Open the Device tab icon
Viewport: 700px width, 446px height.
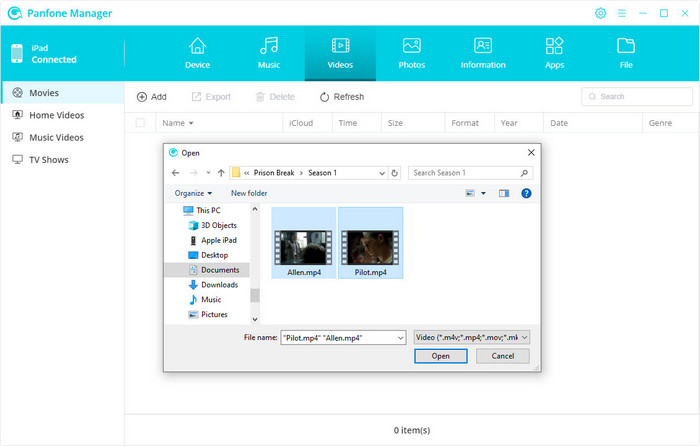[x=197, y=53]
